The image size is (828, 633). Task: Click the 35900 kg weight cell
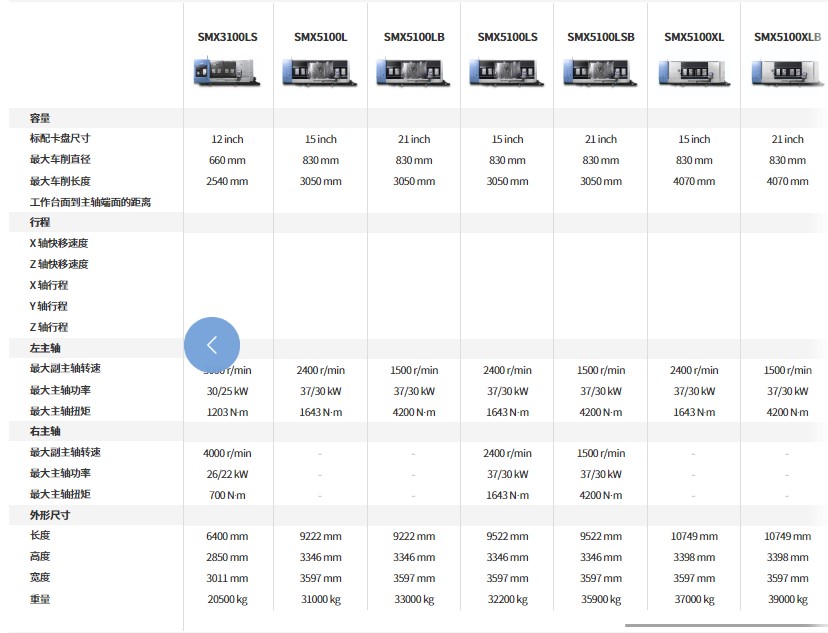click(x=601, y=600)
